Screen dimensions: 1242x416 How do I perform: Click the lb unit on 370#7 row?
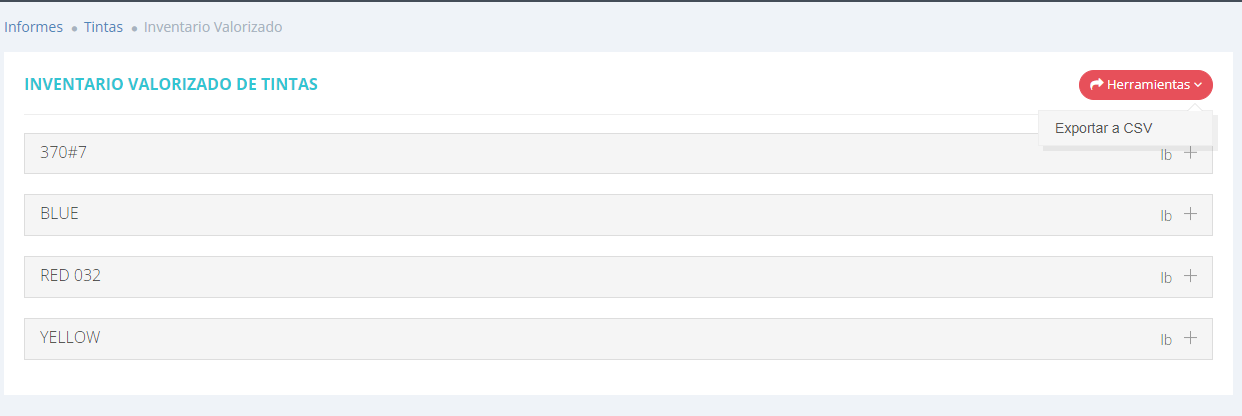1166,155
